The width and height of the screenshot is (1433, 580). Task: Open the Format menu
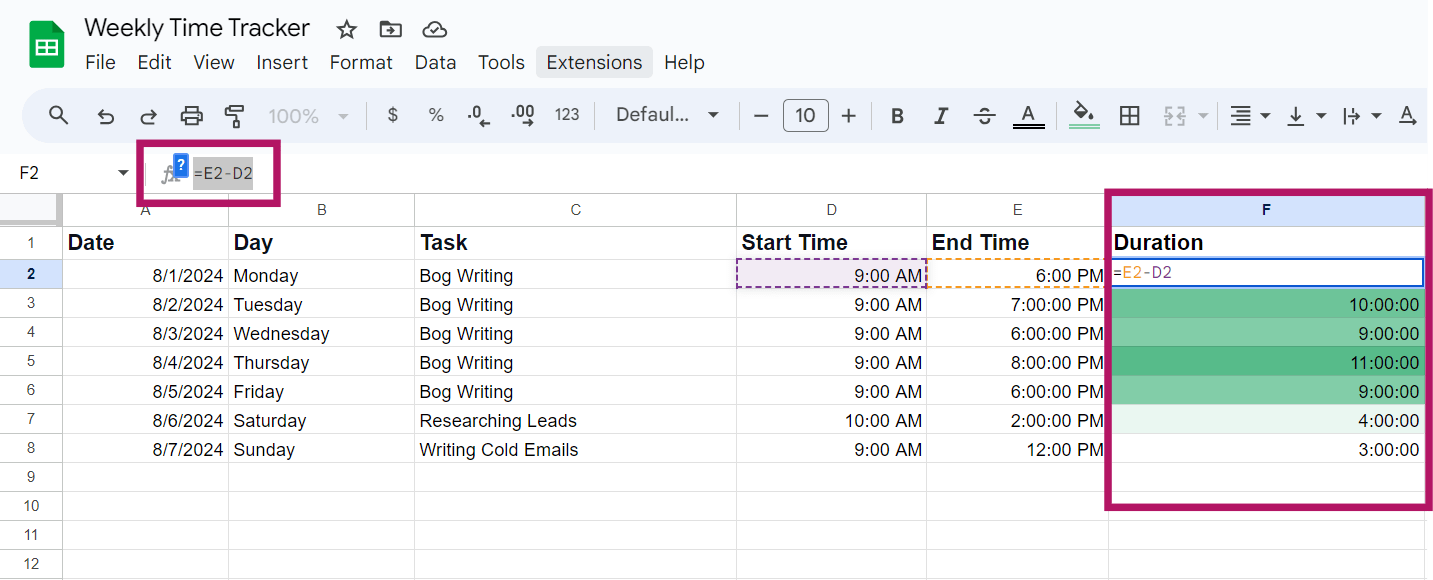click(x=360, y=62)
